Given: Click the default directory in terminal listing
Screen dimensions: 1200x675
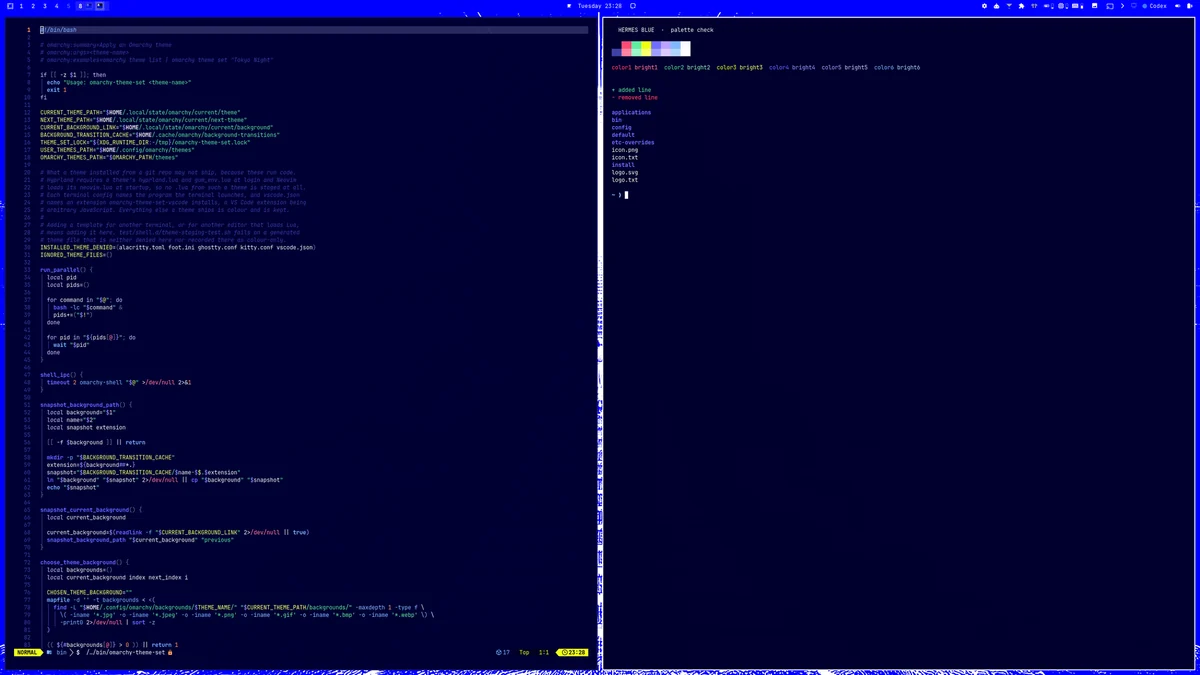Looking at the screenshot, I should coord(623,135).
